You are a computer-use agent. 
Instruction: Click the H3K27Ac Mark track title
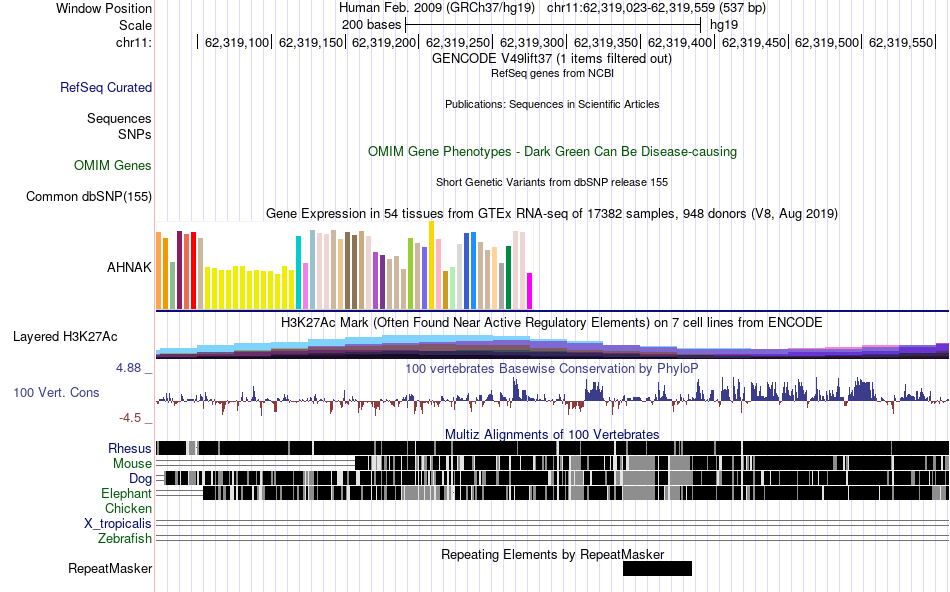point(551,322)
